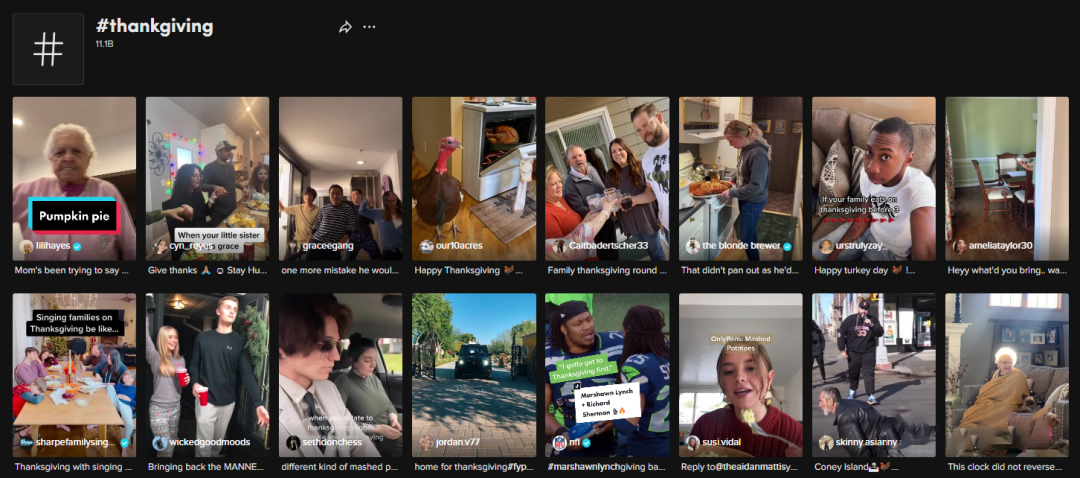
Task: Click username link wickedgoodmoods
Action: pyautogui.click(x=207, y=443)
